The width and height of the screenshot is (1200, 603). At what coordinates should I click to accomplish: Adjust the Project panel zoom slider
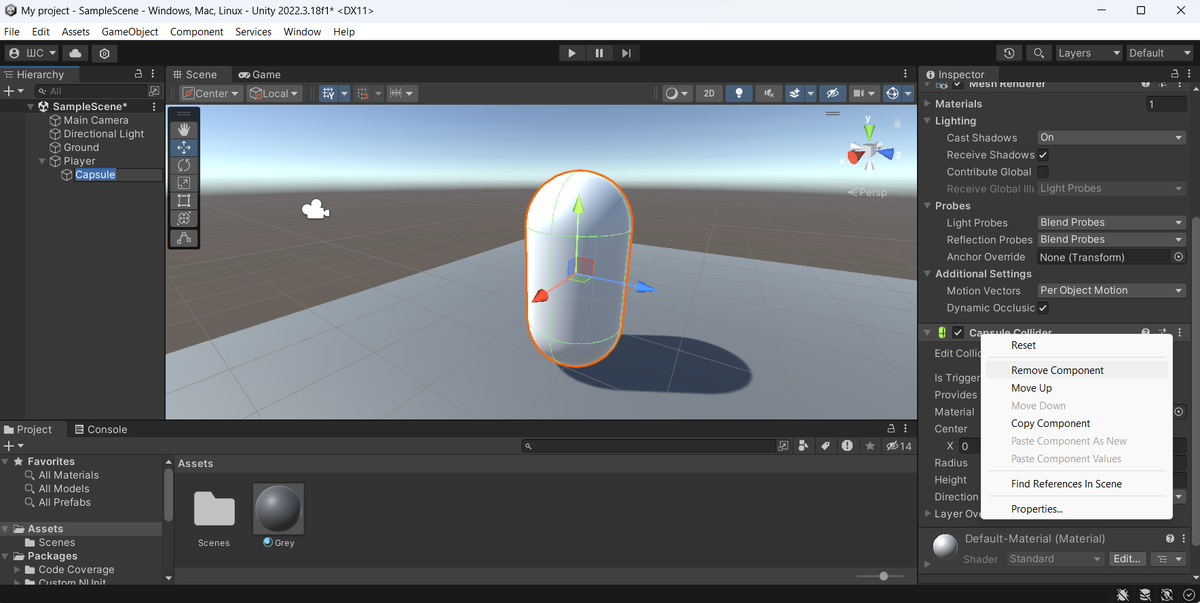pos(882,576)
